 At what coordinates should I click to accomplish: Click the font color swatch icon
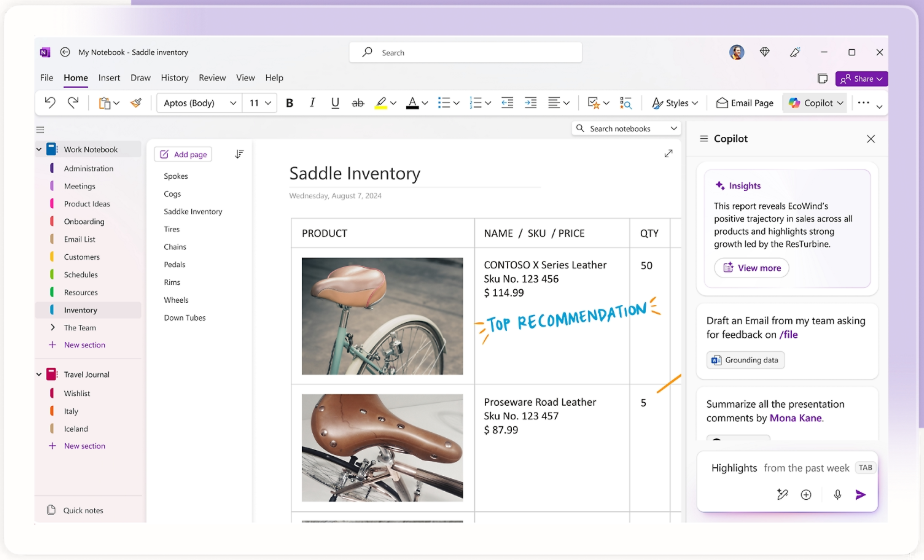click(412, 103)
